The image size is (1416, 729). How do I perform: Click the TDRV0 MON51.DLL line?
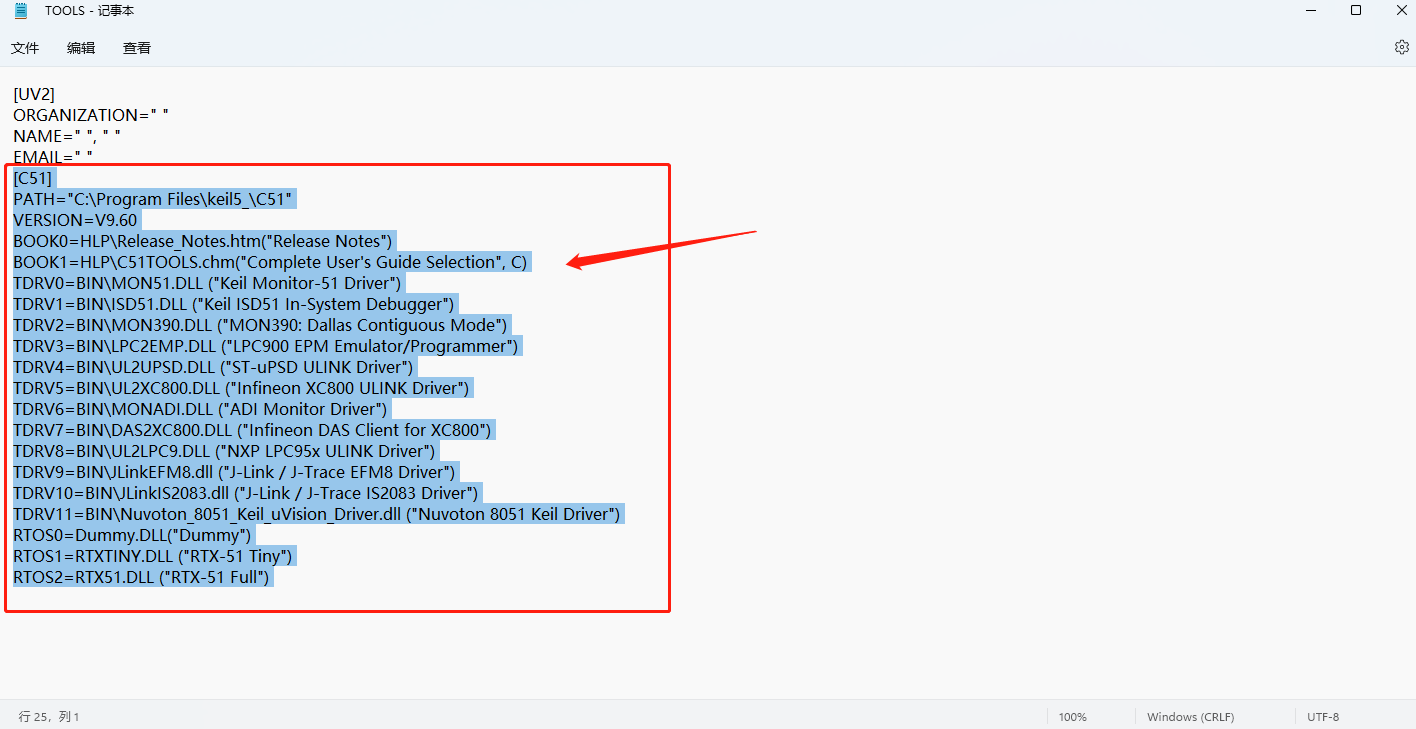tap(208, 283)
